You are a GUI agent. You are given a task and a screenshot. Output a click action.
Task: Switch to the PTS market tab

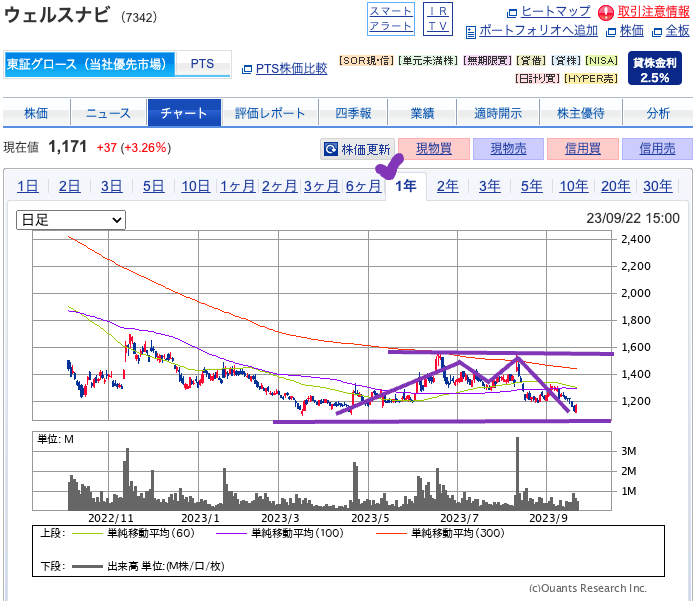click(x=203, y=64)
